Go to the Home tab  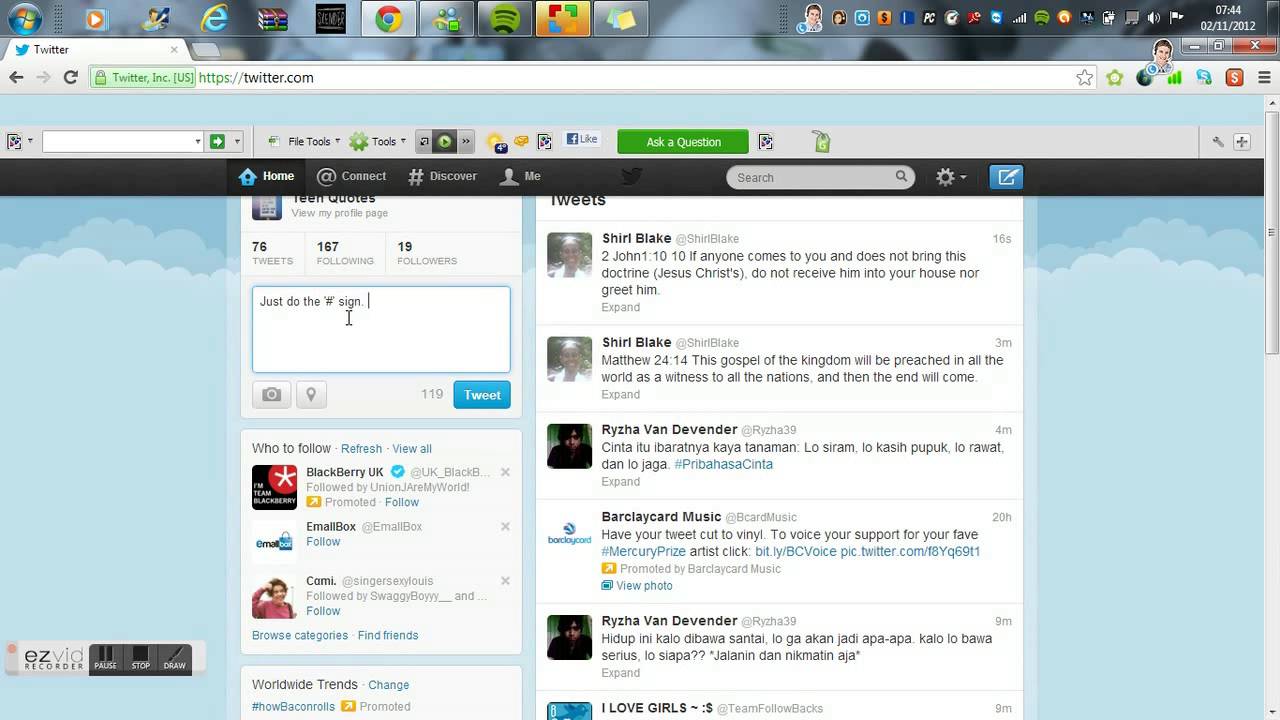point(267,176)
